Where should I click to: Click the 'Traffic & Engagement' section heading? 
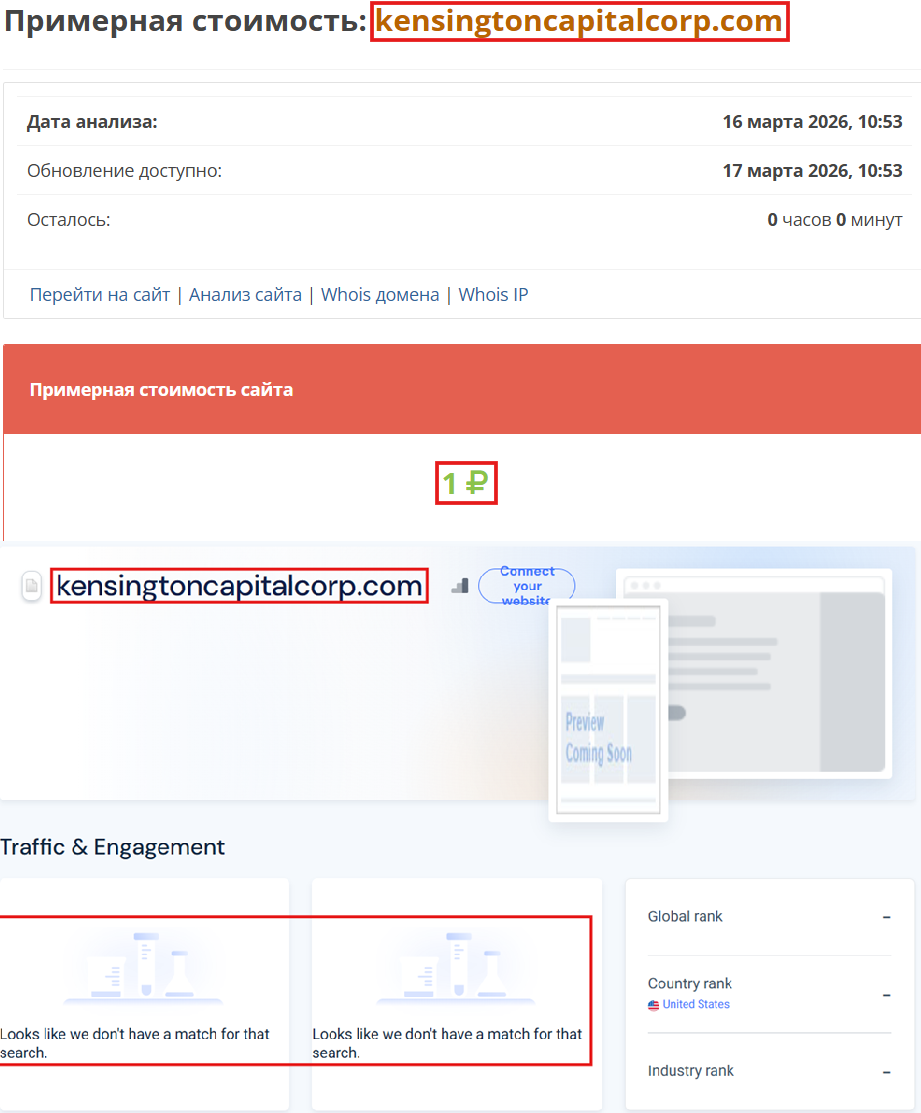point(112,846)
